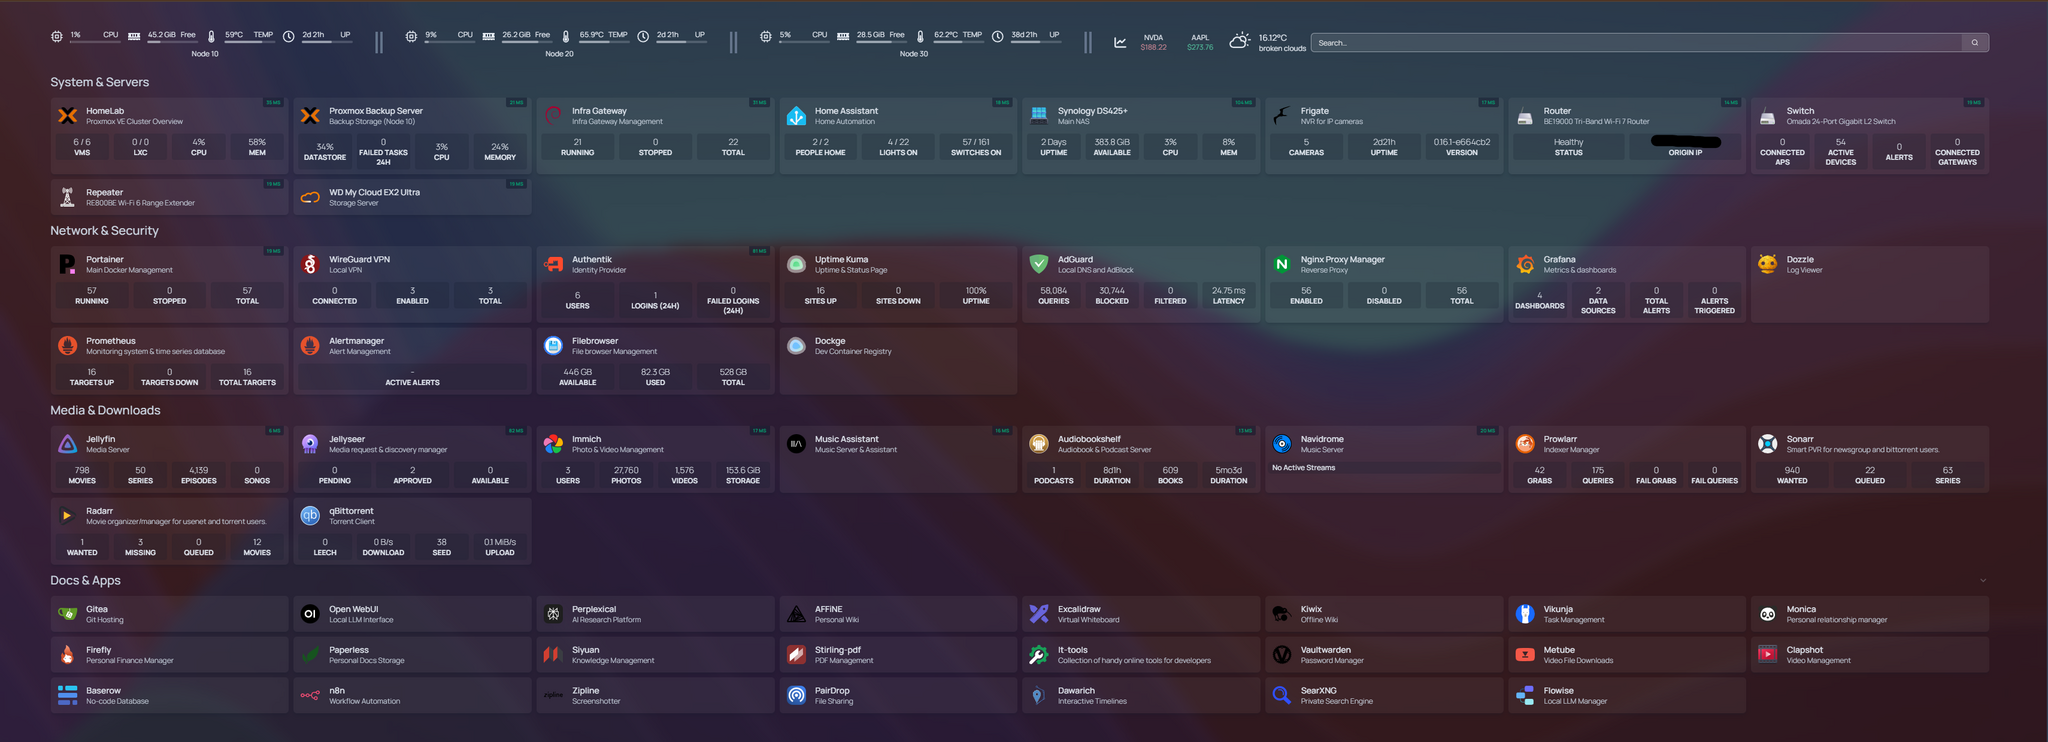Click the magnifier search button

[1974, 43]
